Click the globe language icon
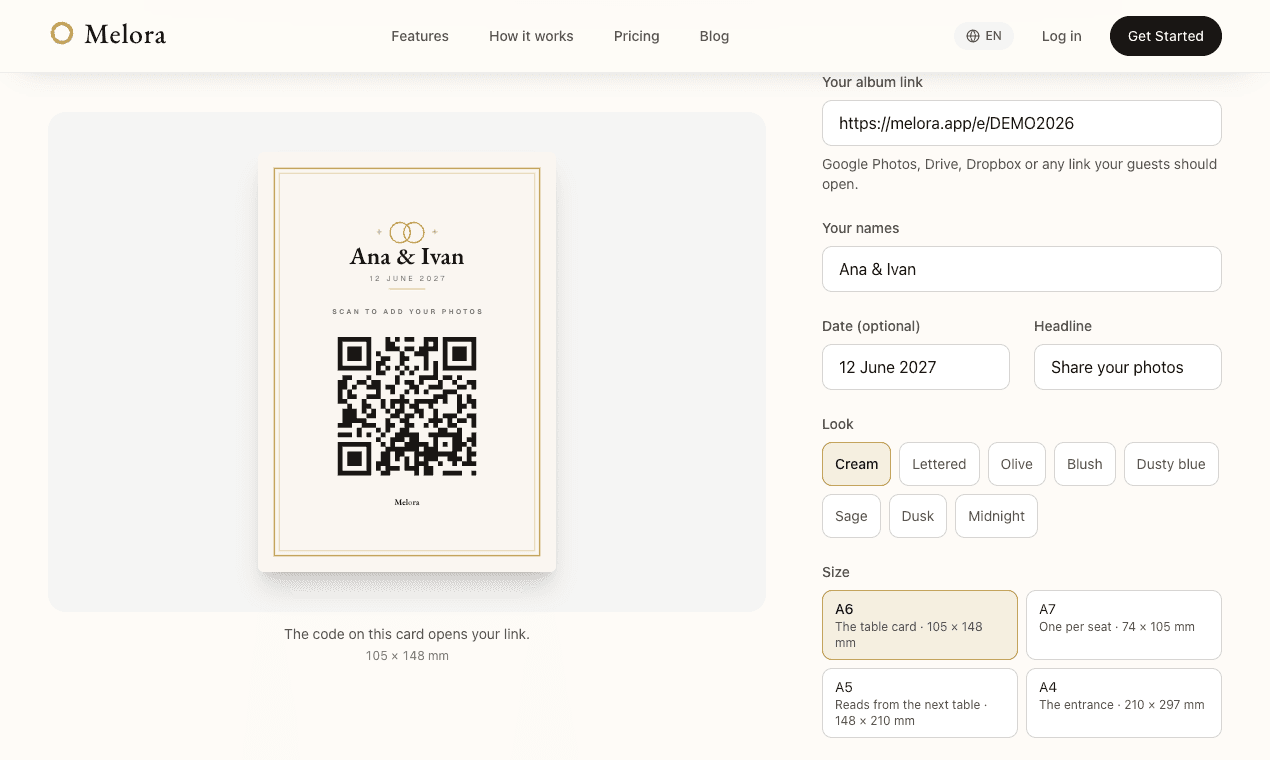The width and height of the screenshot is (1270, 760). tap(973, 36)
